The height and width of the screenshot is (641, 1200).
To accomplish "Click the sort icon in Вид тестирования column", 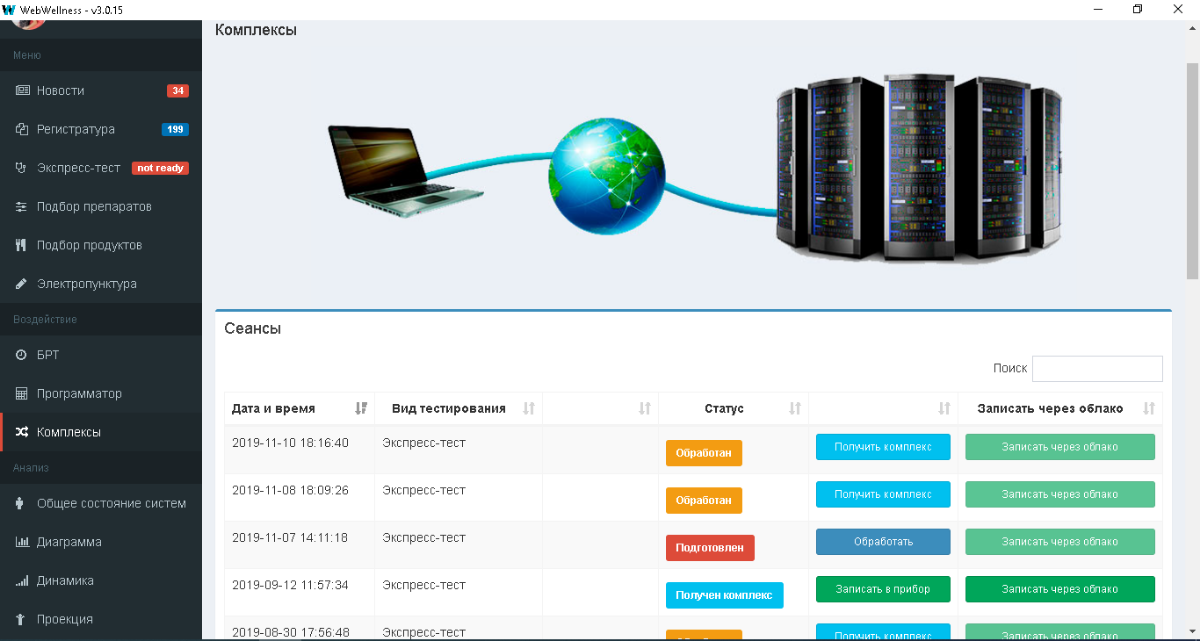I will coord(529,408).
